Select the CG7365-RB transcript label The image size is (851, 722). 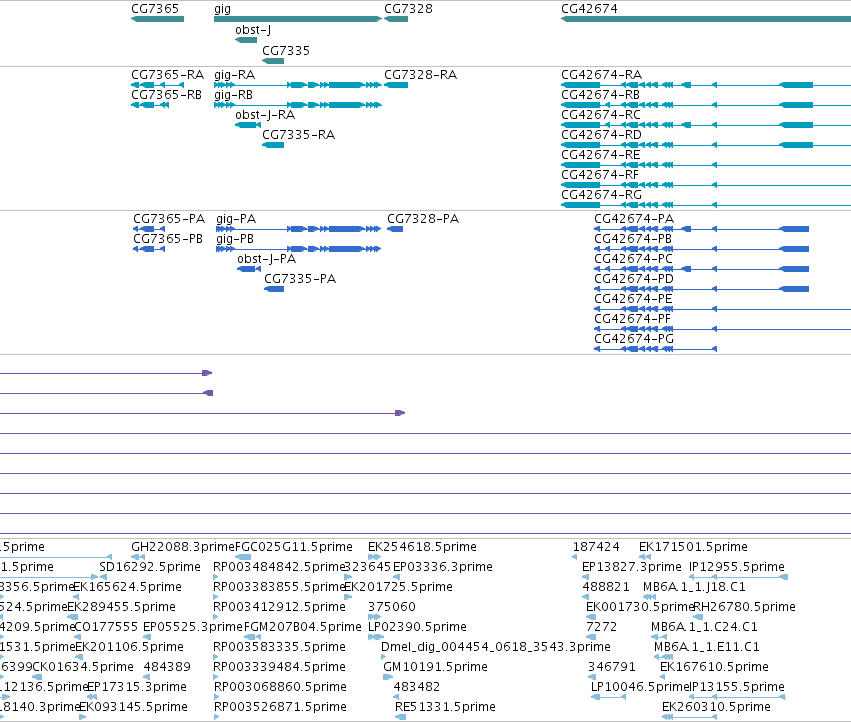coord(166,95)
